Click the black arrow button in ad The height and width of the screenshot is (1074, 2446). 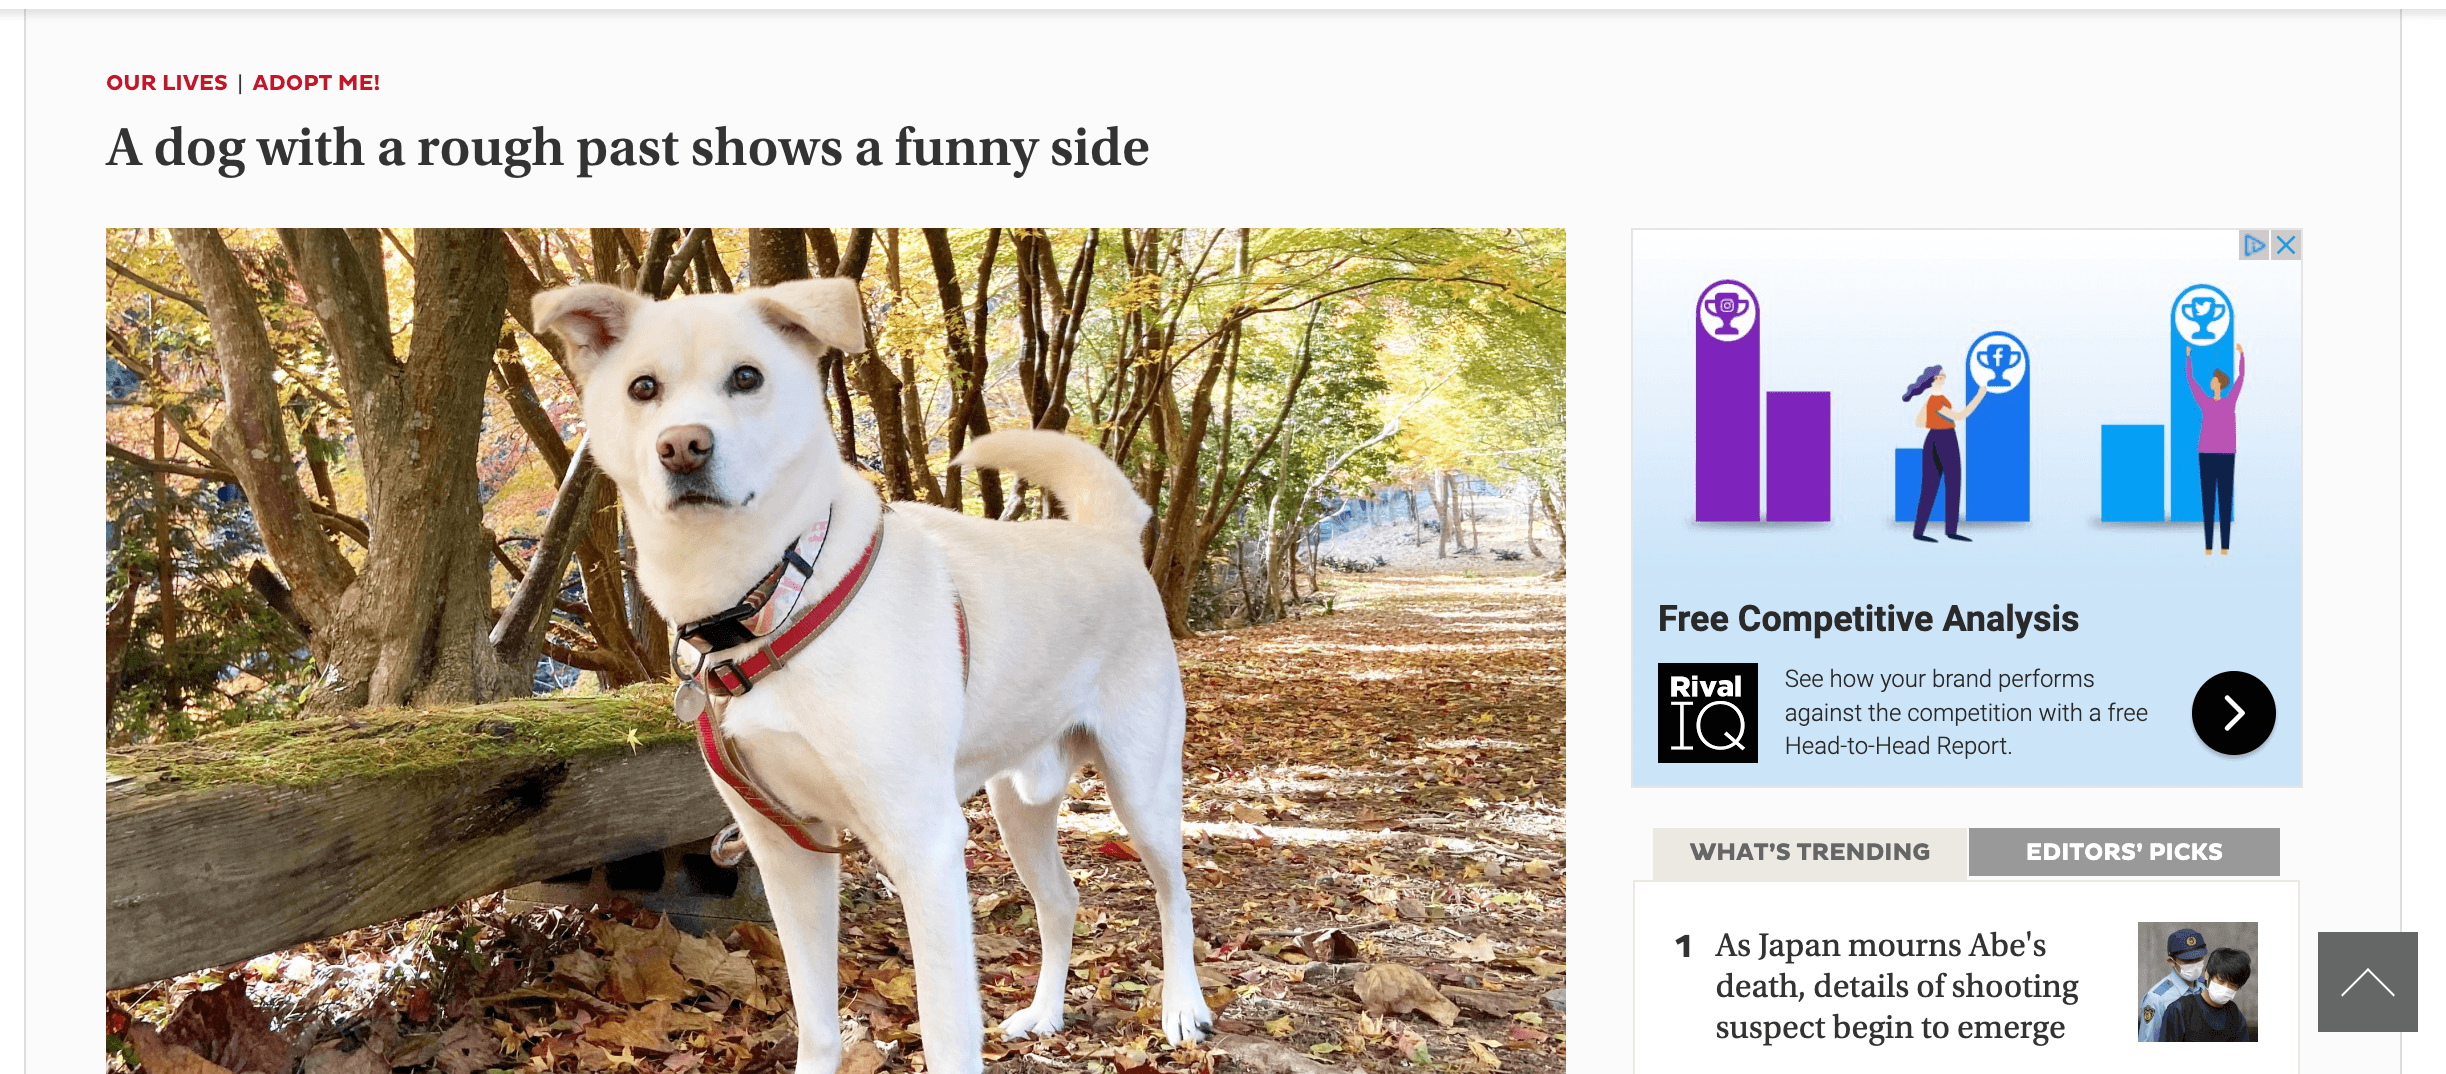coord(2233,713)
